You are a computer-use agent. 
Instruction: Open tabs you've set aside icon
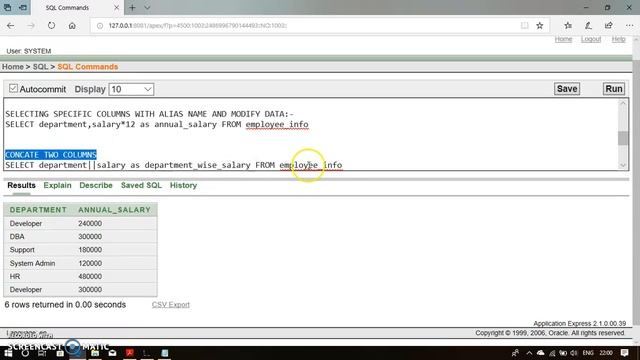click(7, 7)
